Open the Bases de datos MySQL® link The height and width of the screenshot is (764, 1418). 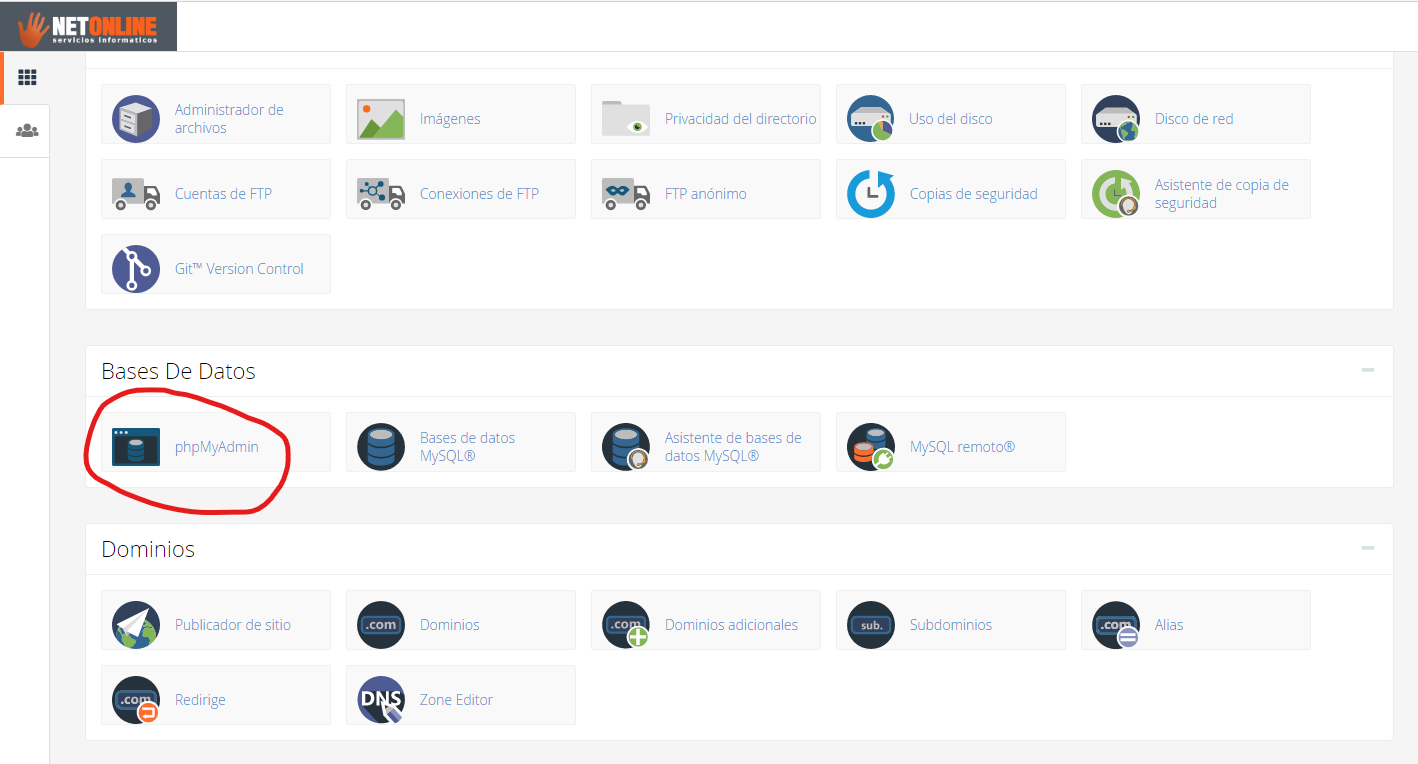[x=468, y=447]
